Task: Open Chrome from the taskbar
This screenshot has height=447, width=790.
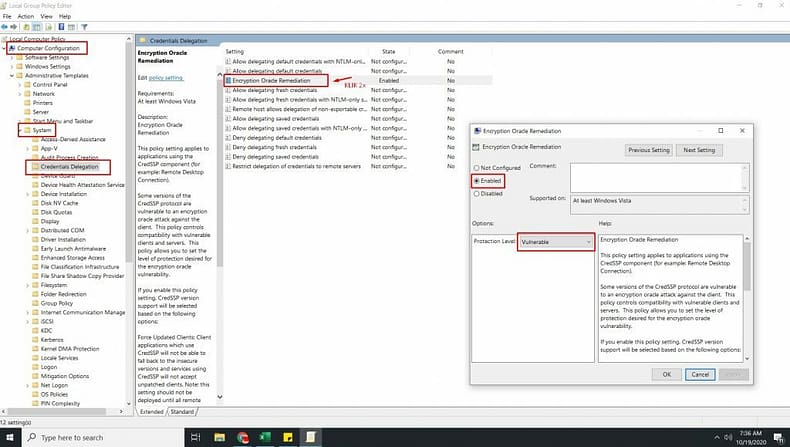Action: (243, 437)
